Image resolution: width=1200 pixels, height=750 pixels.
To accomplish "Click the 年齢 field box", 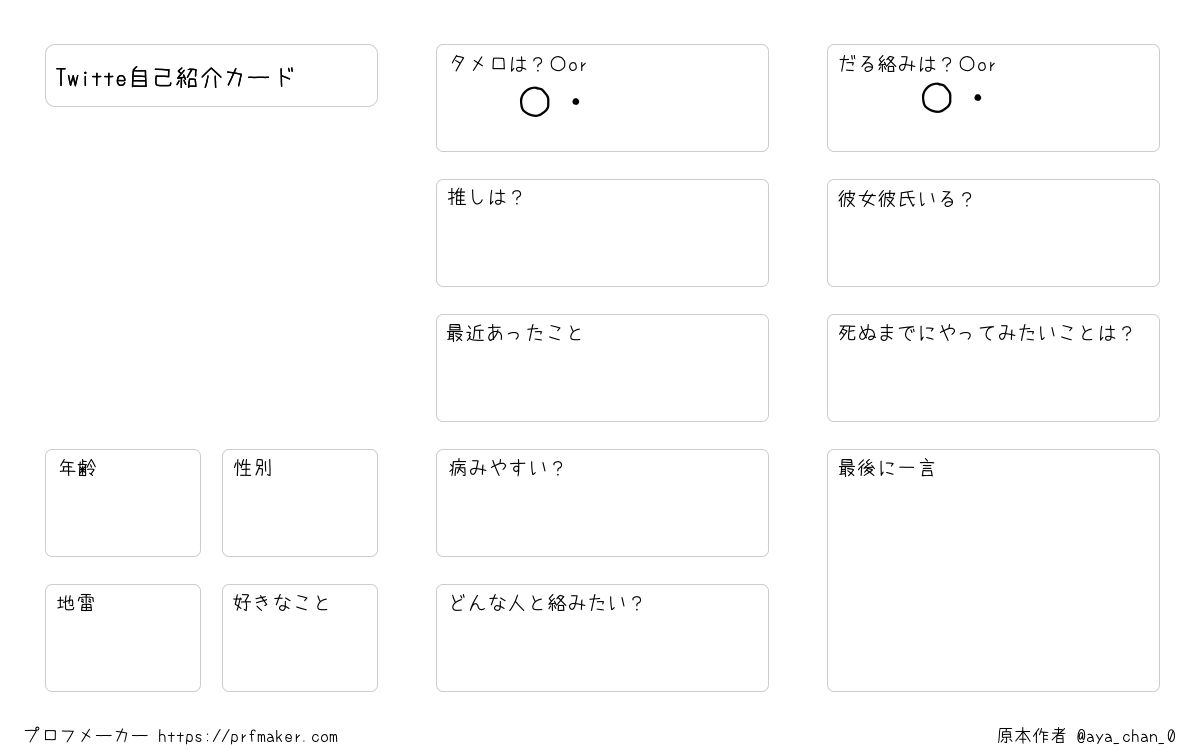I will coord(123,503).
